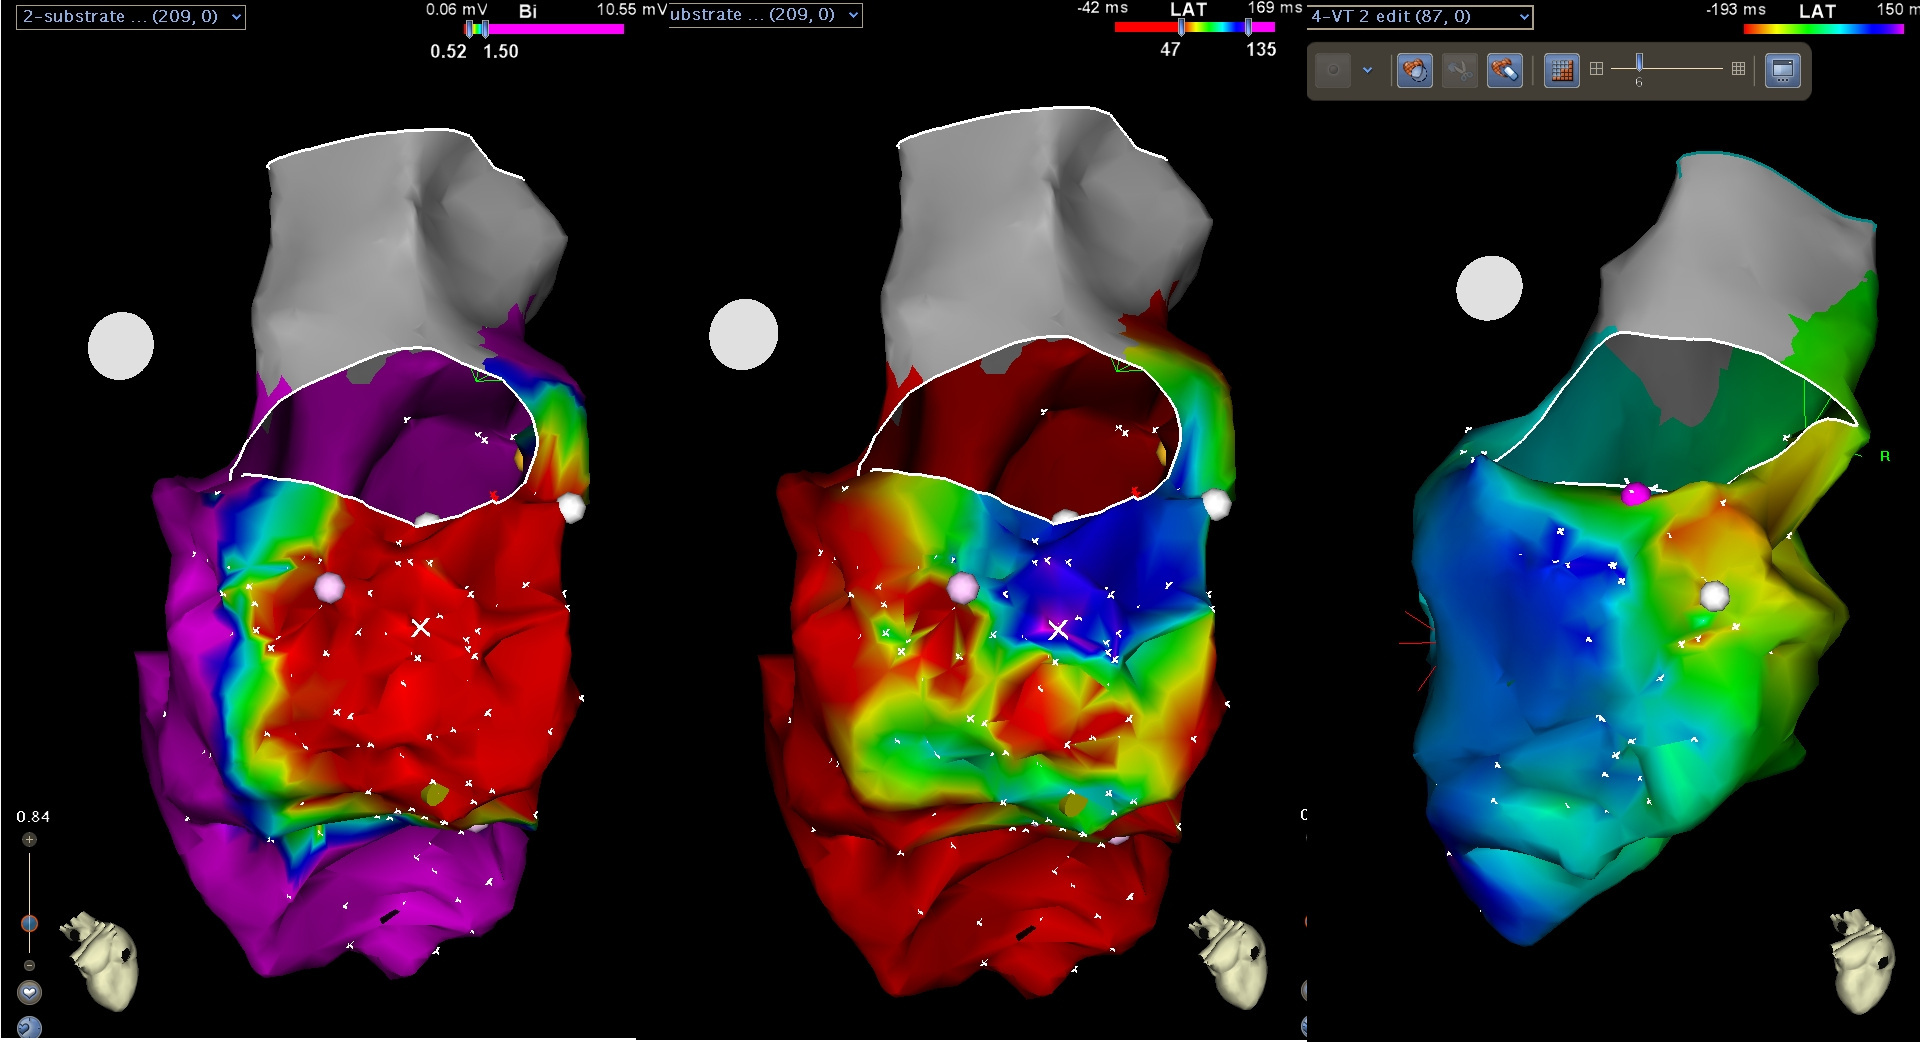Open the 4-VT 2 edit map dropdown

coord(1419,17)
